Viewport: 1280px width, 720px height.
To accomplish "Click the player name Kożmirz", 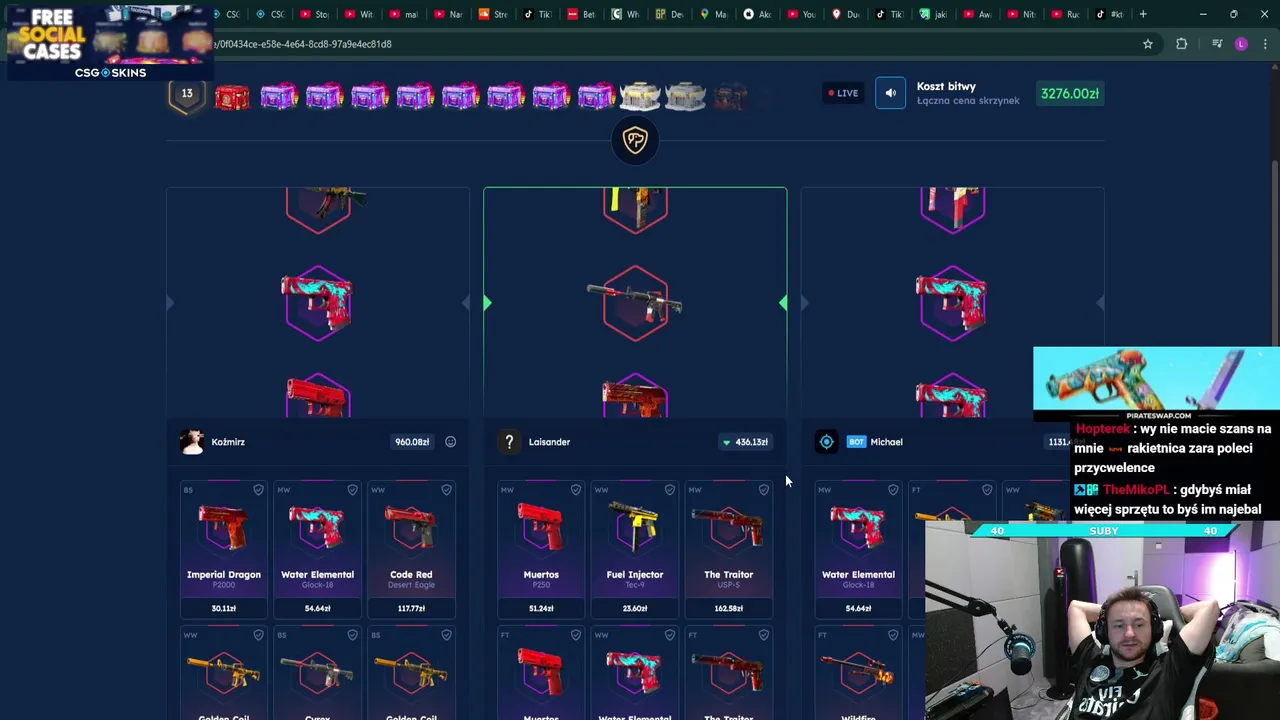I will point(228,442).
